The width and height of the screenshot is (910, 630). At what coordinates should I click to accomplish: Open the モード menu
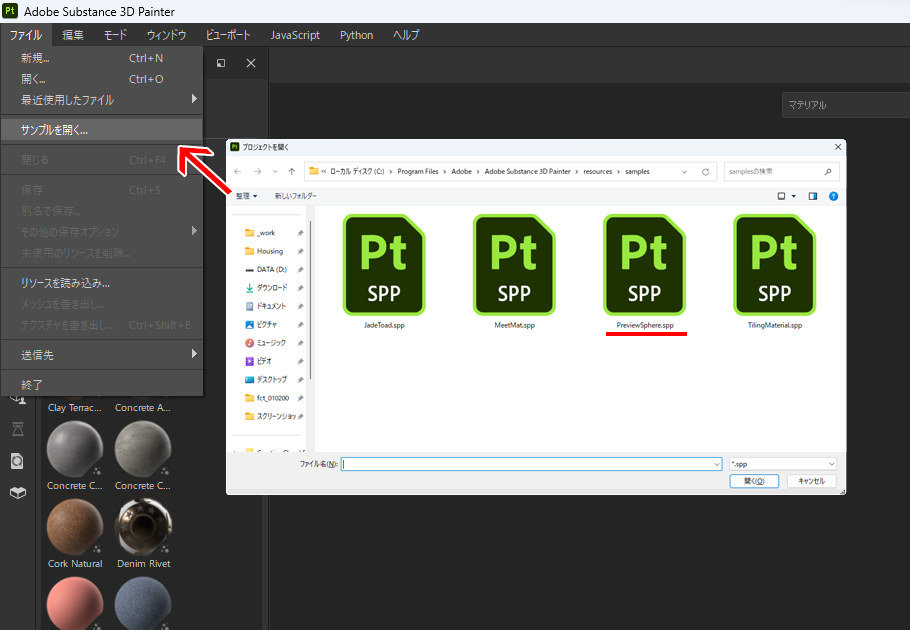click(x=115, y=35)
